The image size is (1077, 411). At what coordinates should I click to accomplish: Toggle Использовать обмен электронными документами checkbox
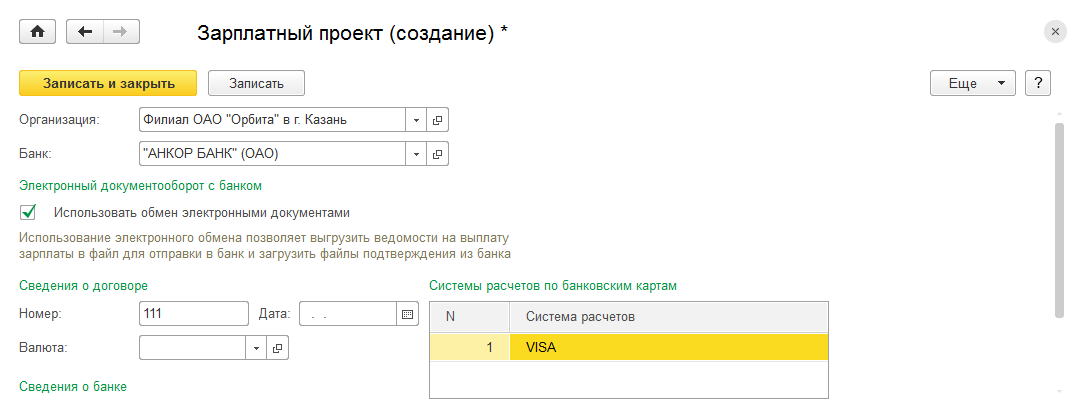click(29, 212)
